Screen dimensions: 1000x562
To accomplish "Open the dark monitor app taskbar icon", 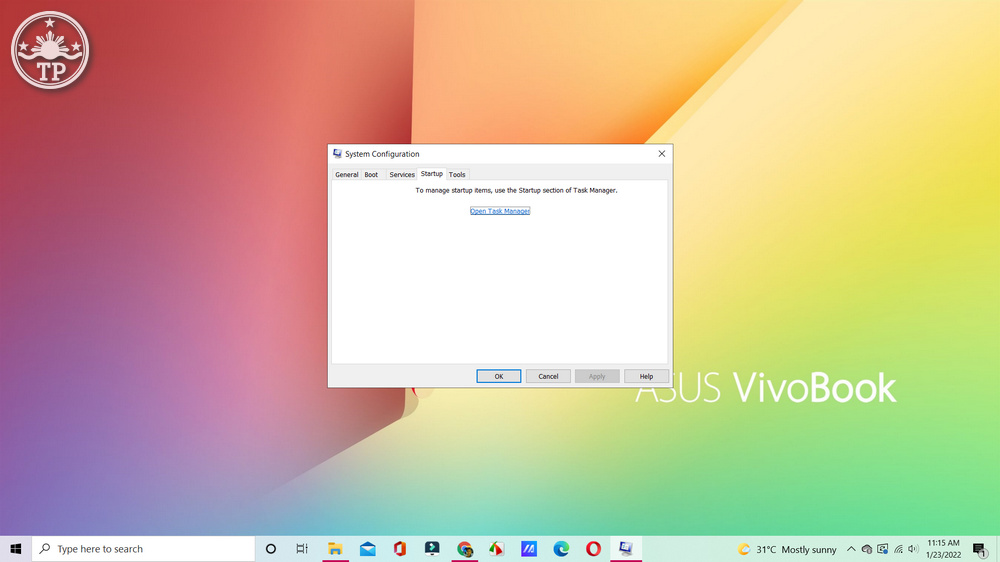I will (432, 549).
